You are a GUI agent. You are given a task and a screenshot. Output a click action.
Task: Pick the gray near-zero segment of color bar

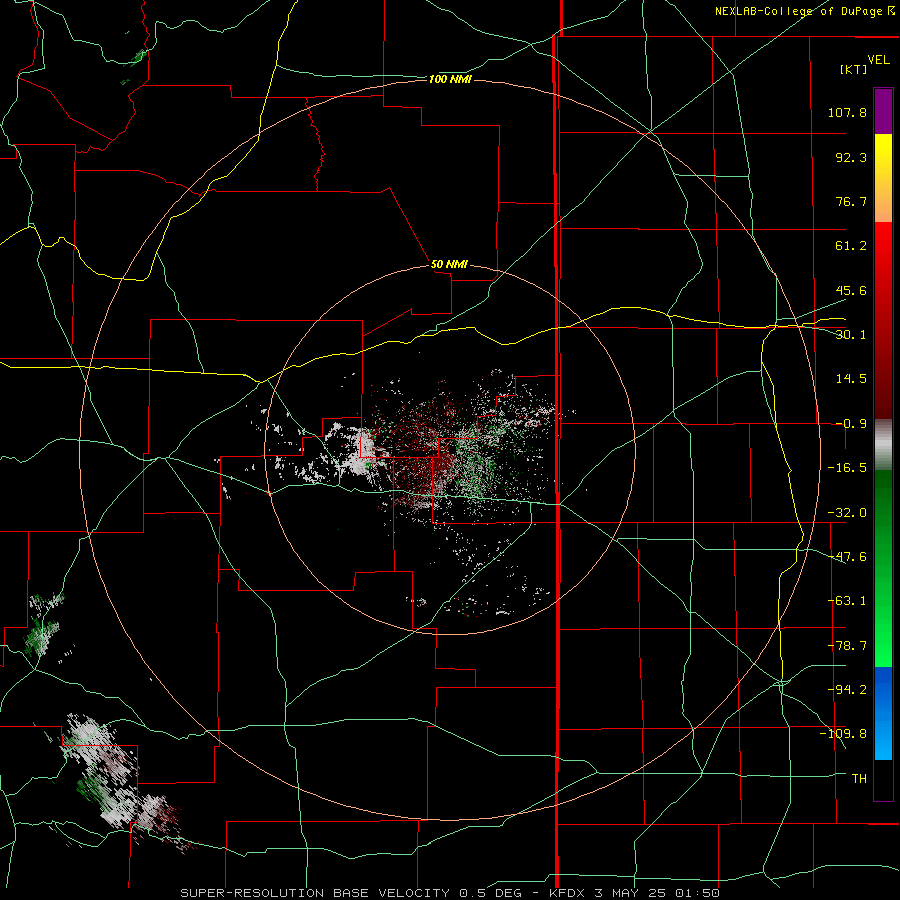[883, 445]
